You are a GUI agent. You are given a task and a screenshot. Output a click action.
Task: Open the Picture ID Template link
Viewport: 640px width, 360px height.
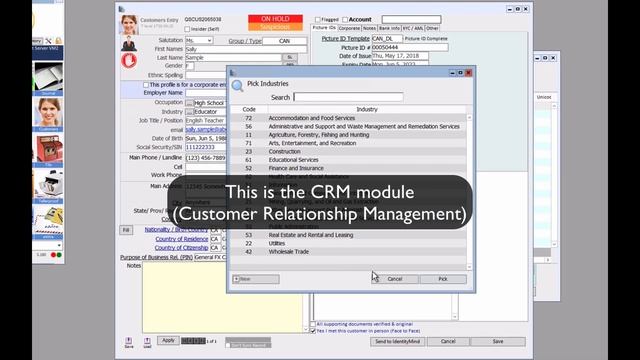[x=345, y=38]
